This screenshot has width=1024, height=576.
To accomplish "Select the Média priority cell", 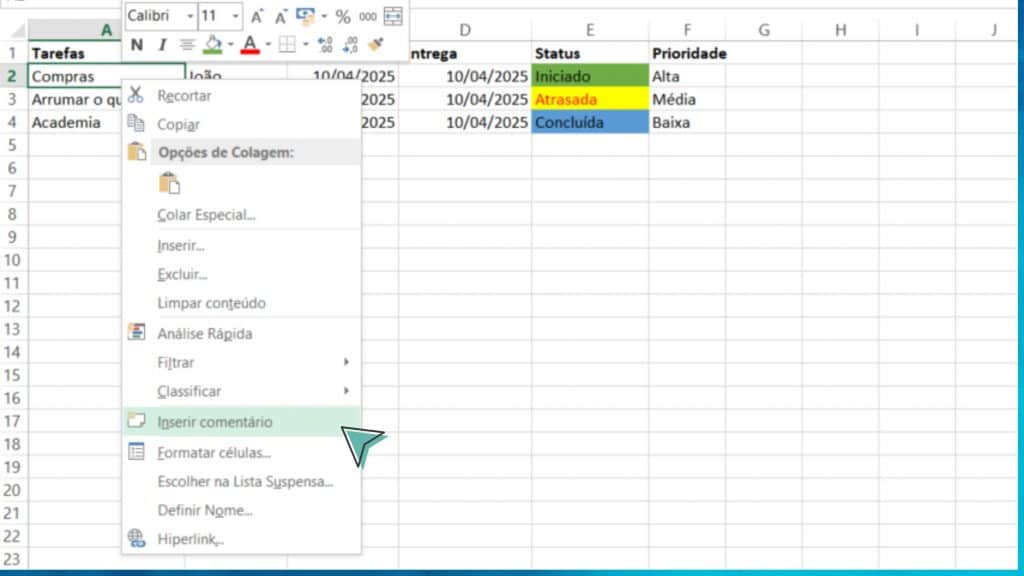I will (x=687, y=99).
